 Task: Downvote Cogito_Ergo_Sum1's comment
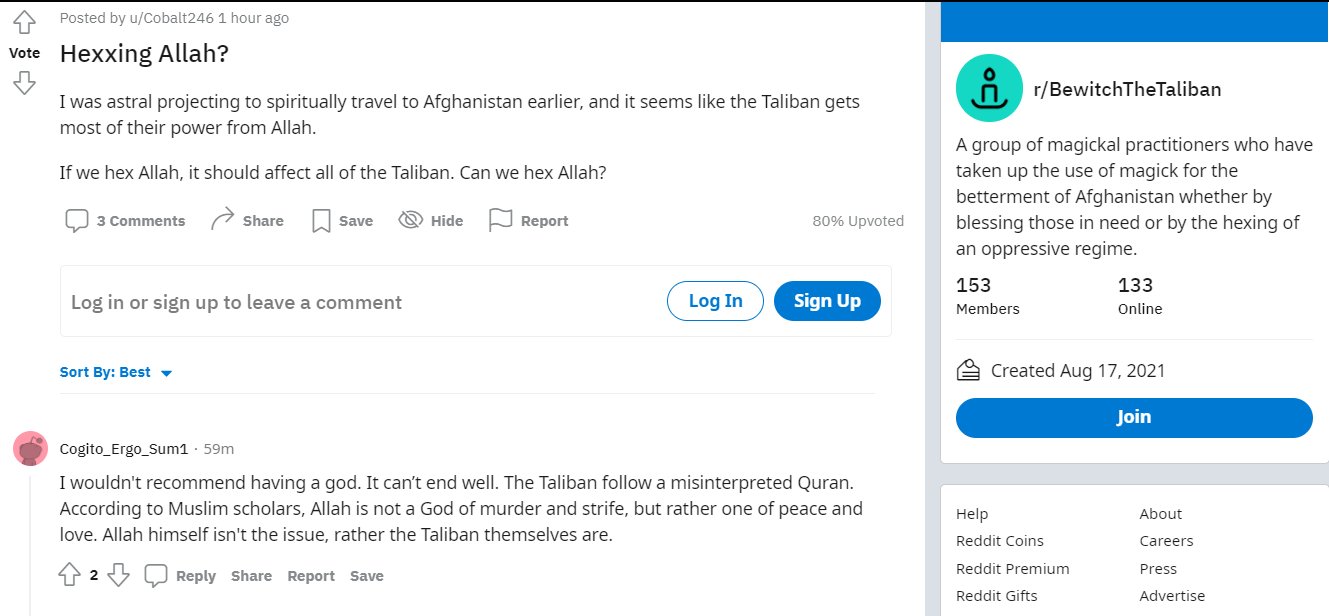point(118,575)
